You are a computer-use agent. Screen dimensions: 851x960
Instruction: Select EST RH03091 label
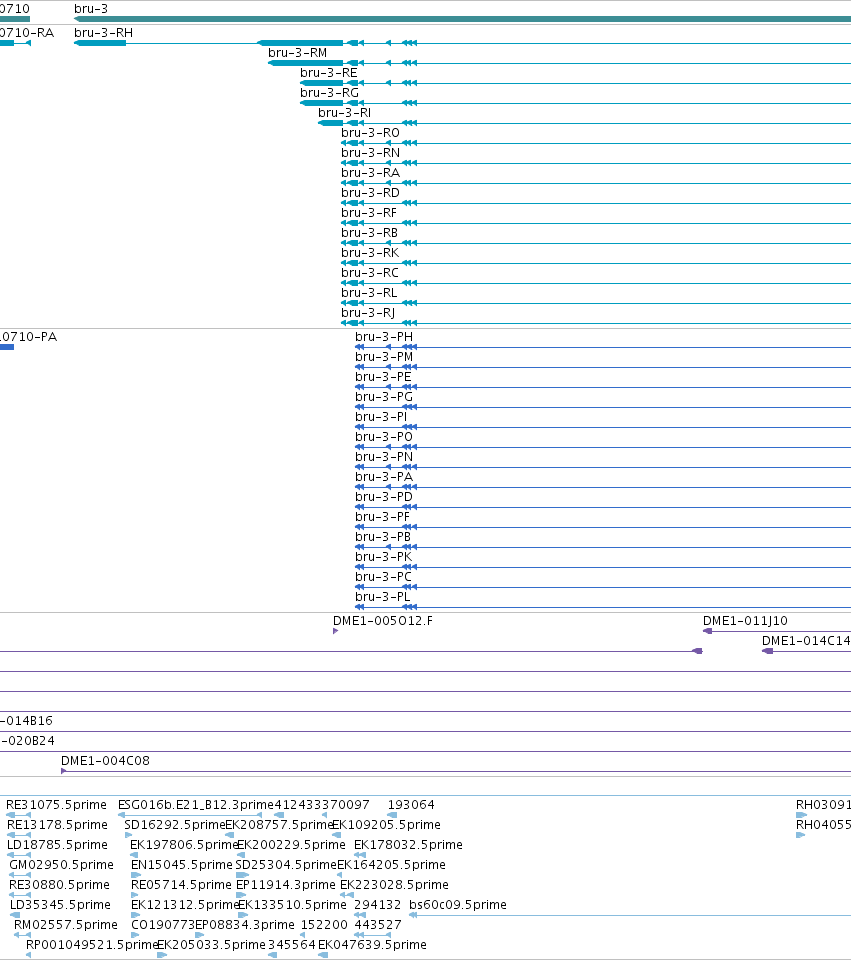pos(823,805)
